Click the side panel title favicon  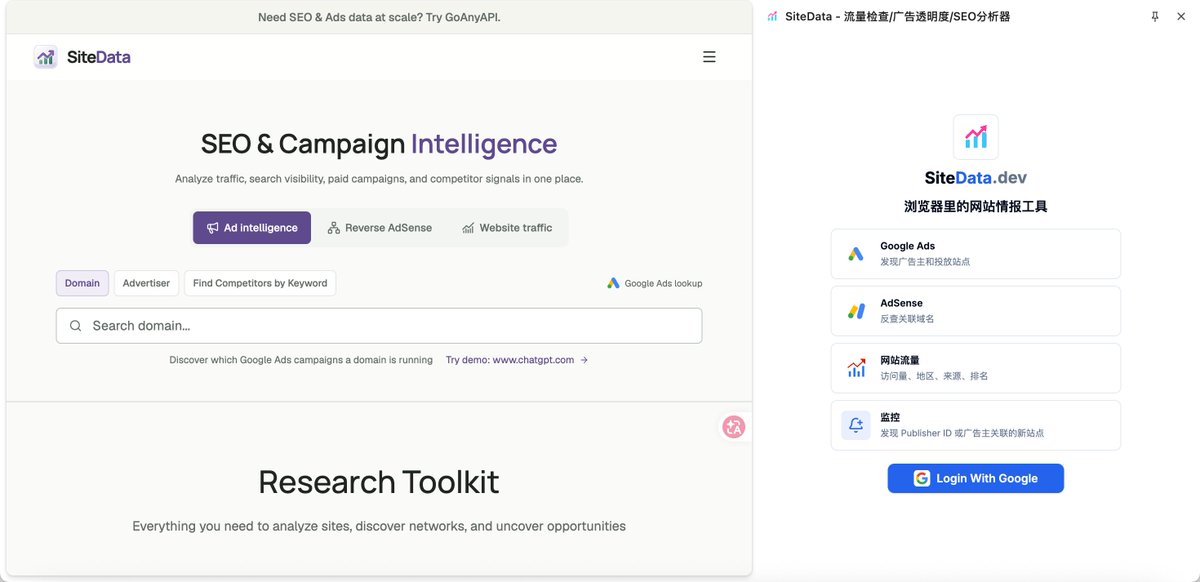772,16
